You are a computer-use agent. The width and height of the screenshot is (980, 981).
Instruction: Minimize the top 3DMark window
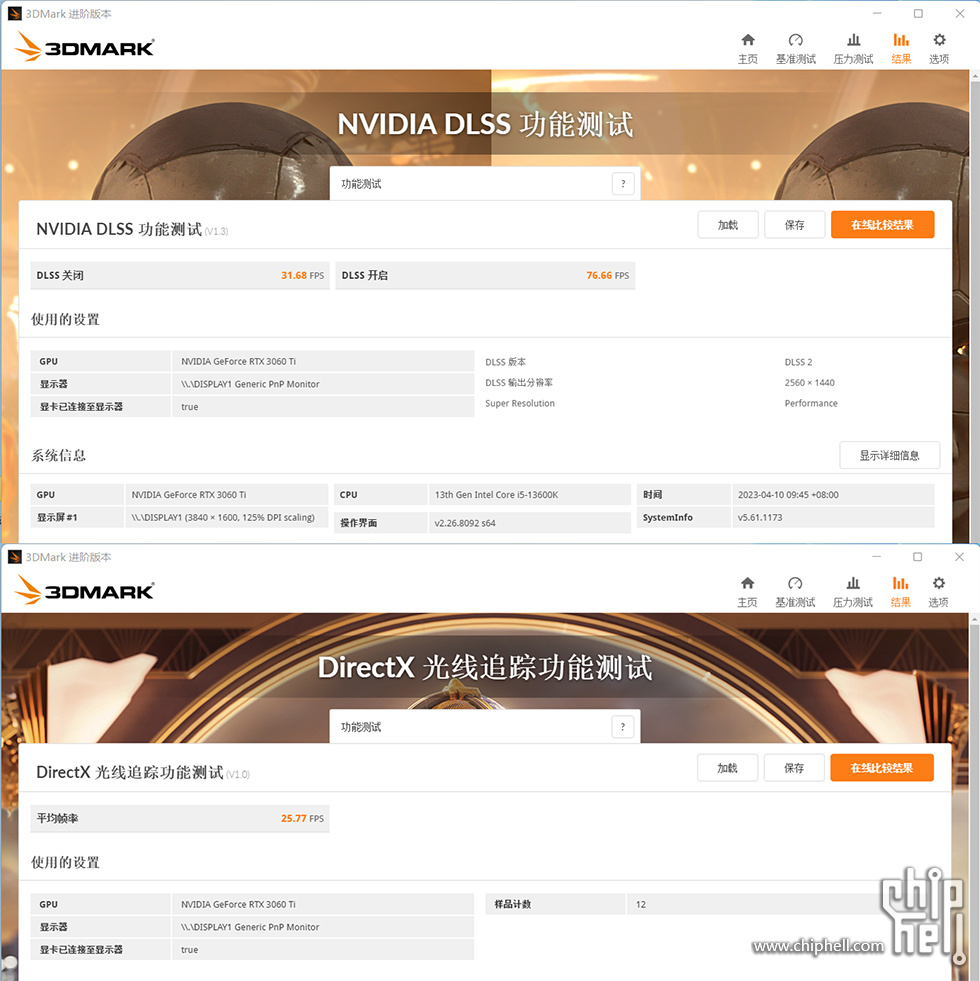[x=877, y=13]
